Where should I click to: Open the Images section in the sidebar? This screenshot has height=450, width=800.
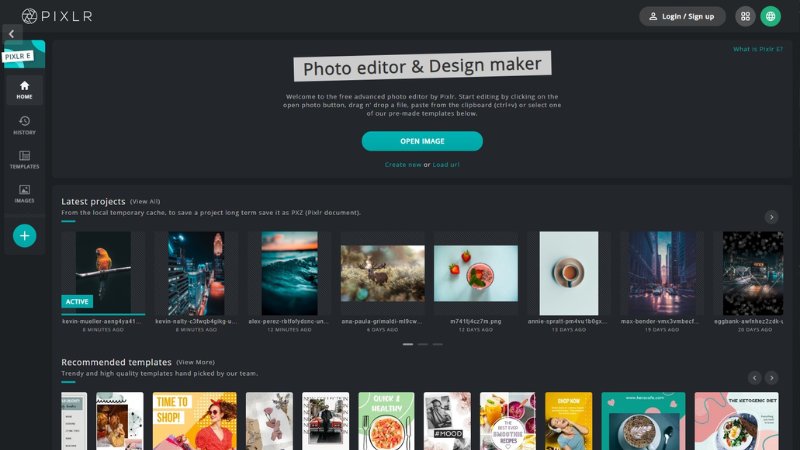(24, 194)
